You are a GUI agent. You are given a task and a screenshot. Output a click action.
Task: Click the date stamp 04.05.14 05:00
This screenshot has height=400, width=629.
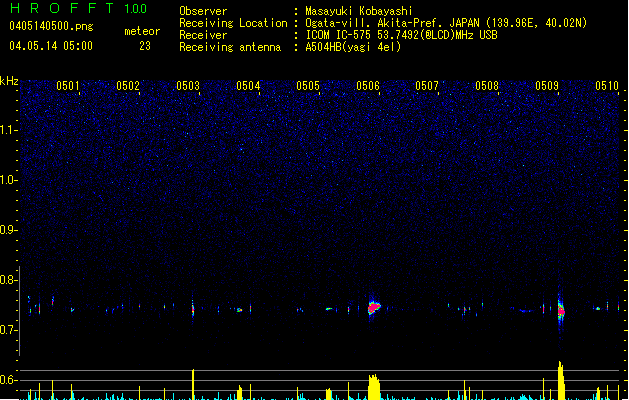coord(51,46)
